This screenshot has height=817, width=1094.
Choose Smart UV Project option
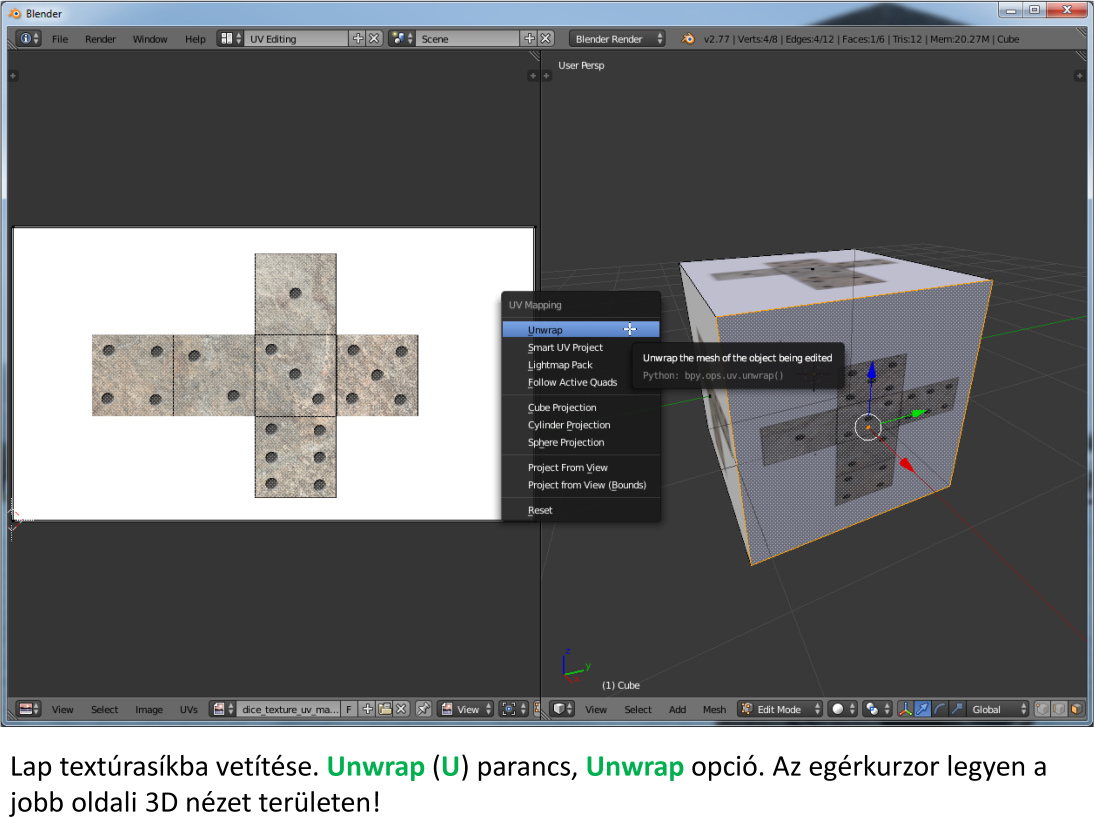(x=565, y=347)
